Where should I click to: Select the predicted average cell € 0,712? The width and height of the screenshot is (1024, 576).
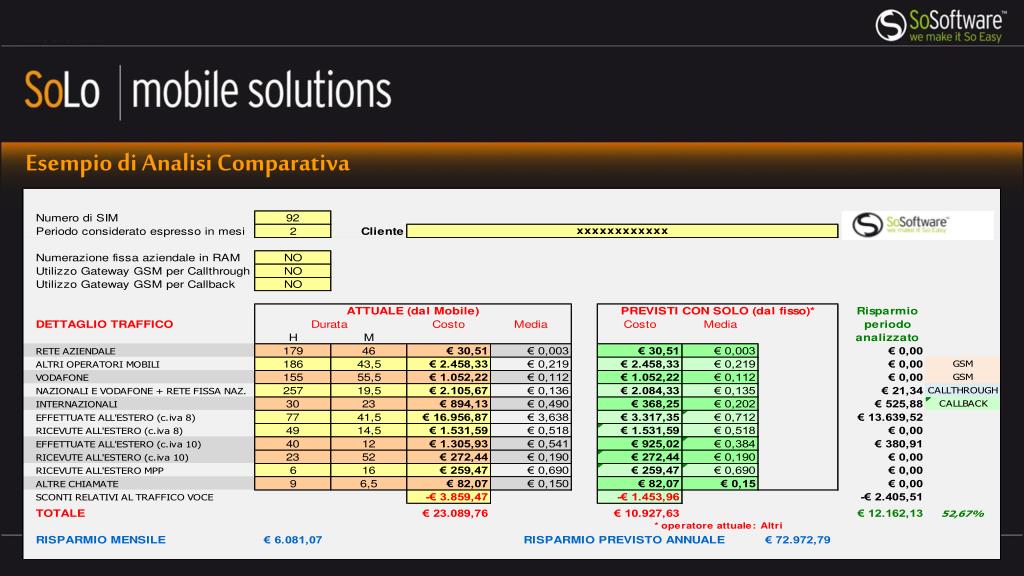click(720, 417)
